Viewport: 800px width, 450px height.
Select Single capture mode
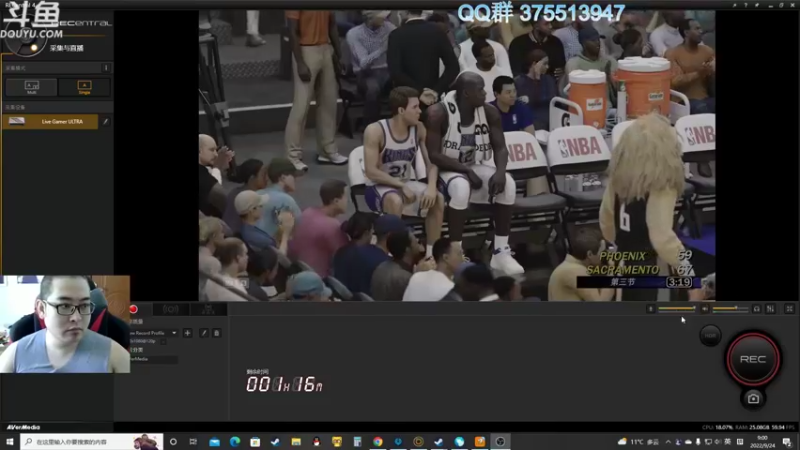click(x=84, y=87)
